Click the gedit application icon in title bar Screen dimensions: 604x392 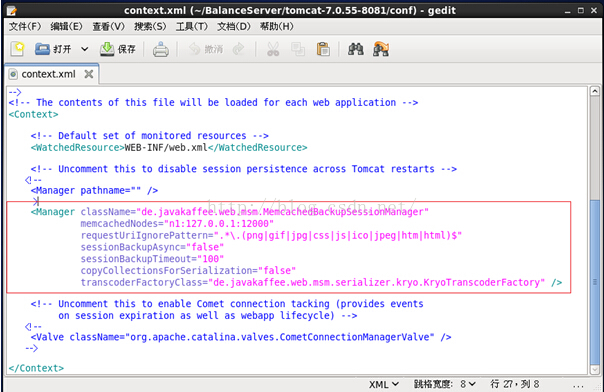tap(12, 10)
